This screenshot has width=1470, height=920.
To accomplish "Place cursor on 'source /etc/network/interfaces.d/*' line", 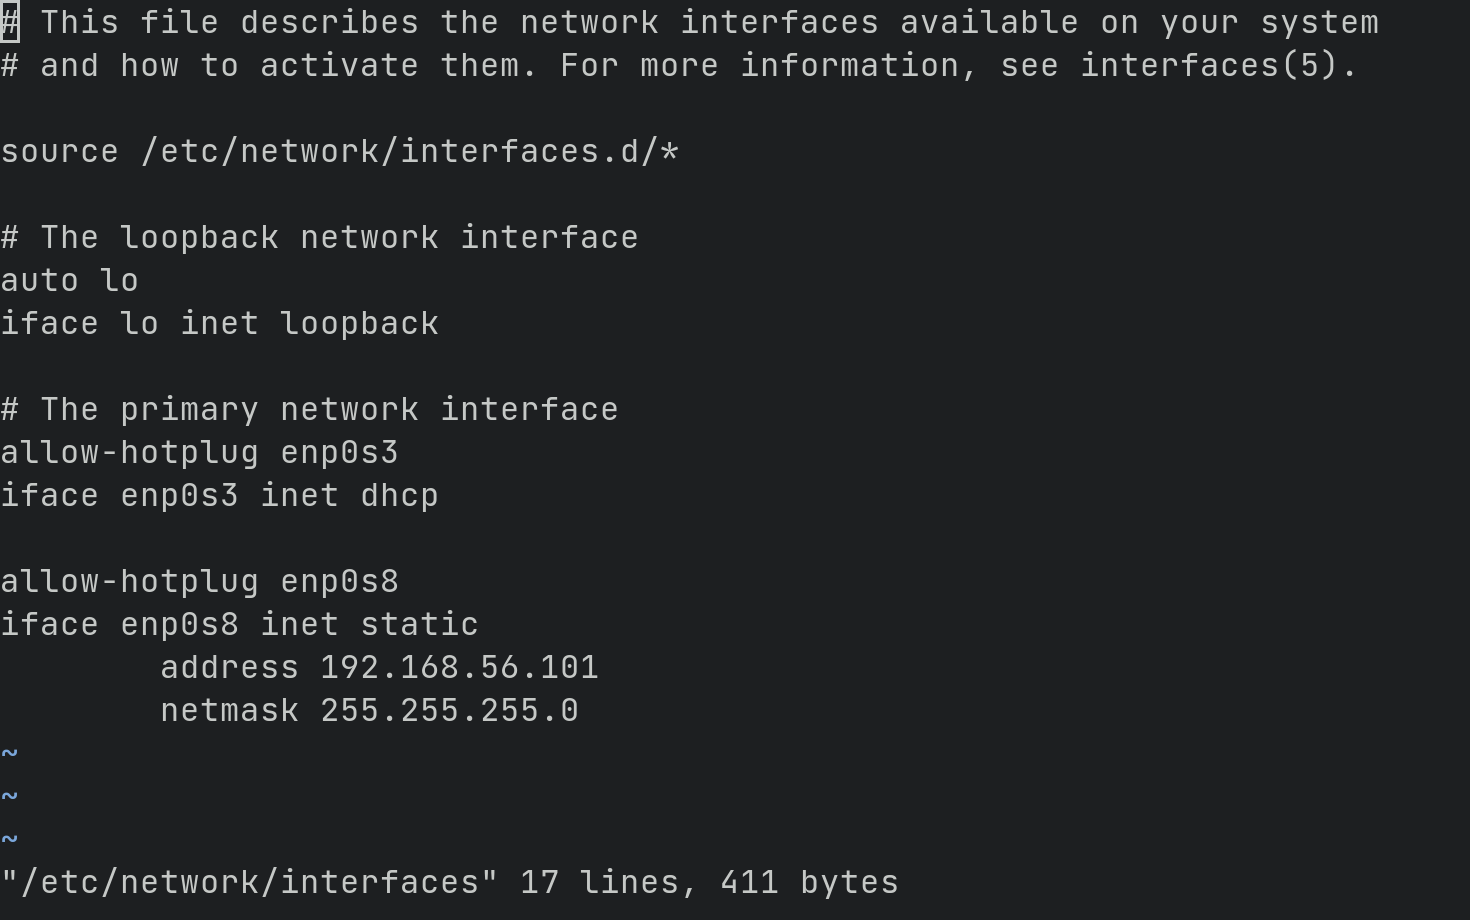I will pyautogui.click(x=340, y=152).
